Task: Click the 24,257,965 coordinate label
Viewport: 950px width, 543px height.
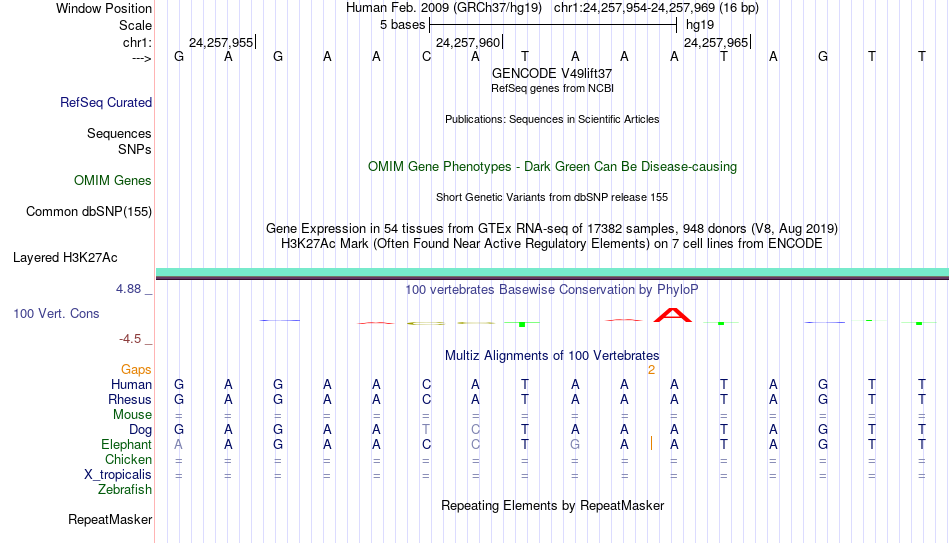Action: (x=716, y=42)
